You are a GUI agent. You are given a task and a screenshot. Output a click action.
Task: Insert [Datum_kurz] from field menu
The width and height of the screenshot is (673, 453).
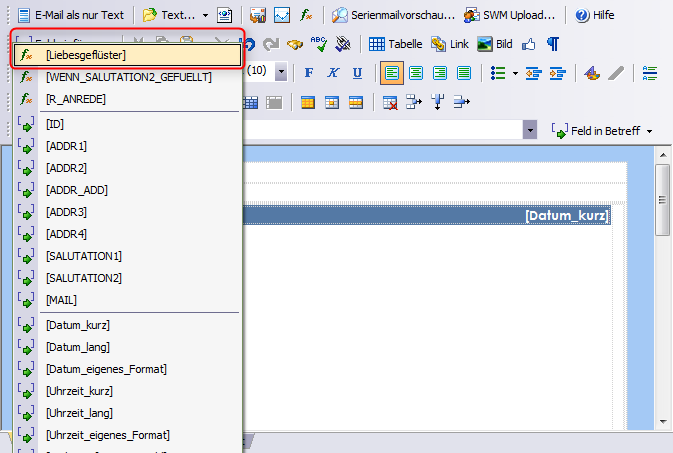(x=127, y=325)
